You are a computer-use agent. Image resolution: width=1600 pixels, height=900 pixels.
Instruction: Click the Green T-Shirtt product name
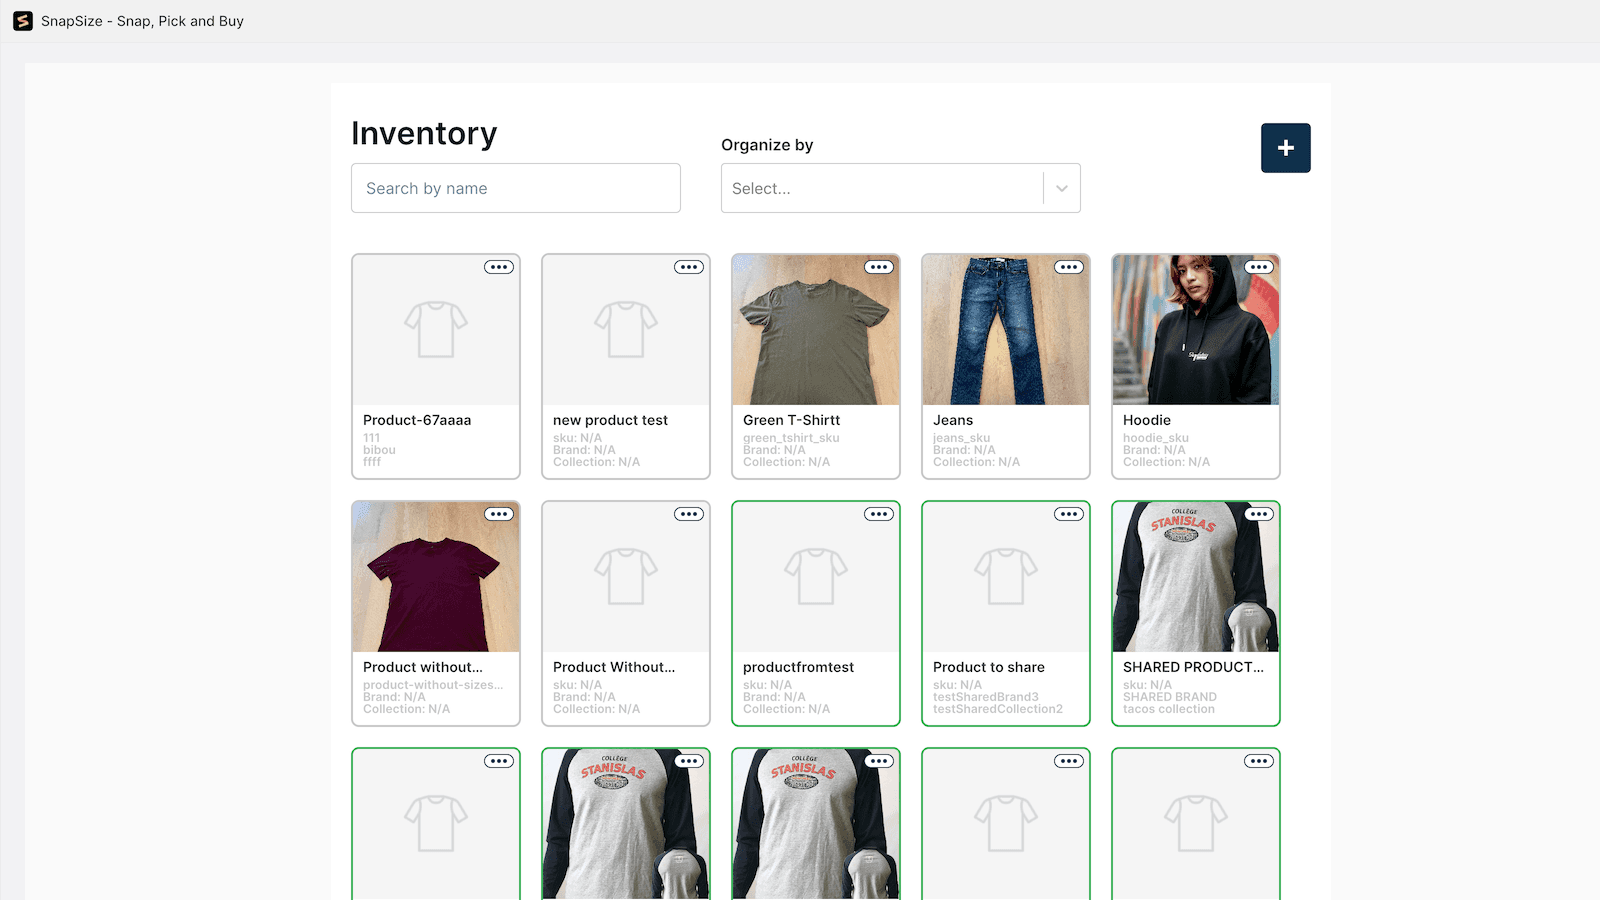coord(791,420)
